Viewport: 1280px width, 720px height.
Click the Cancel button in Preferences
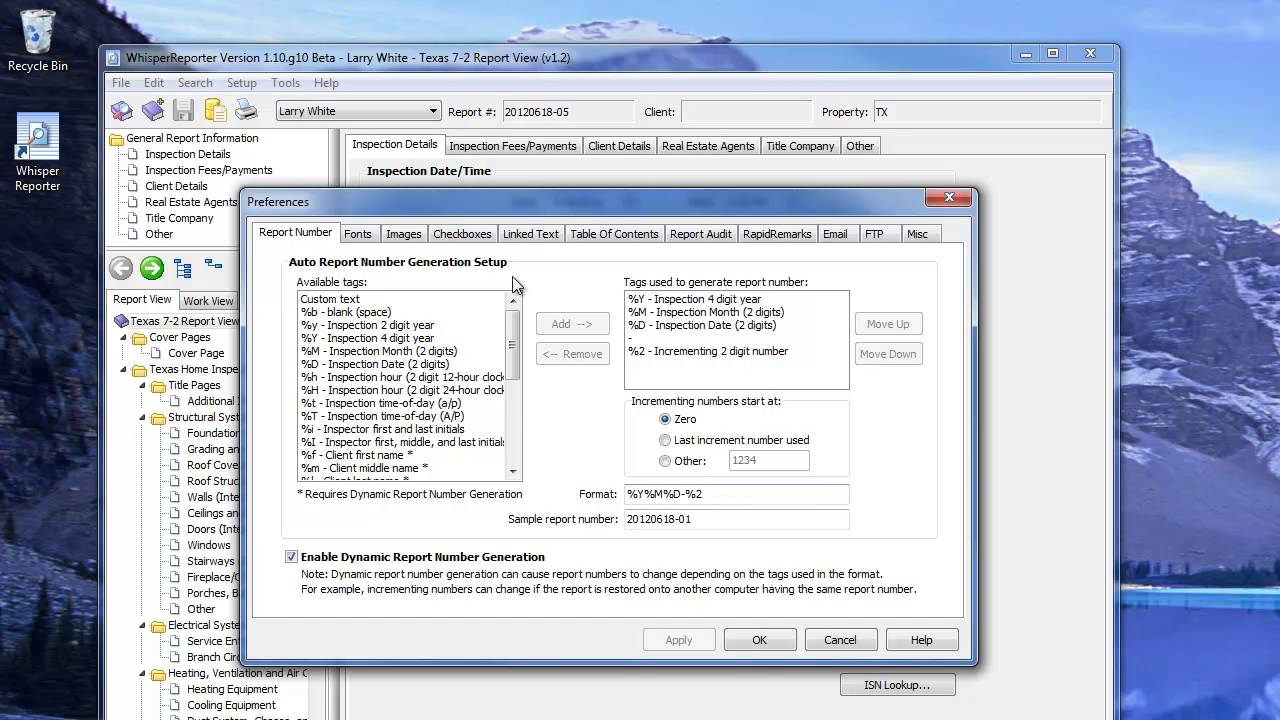pyautogui.click(x=840, y=640)
